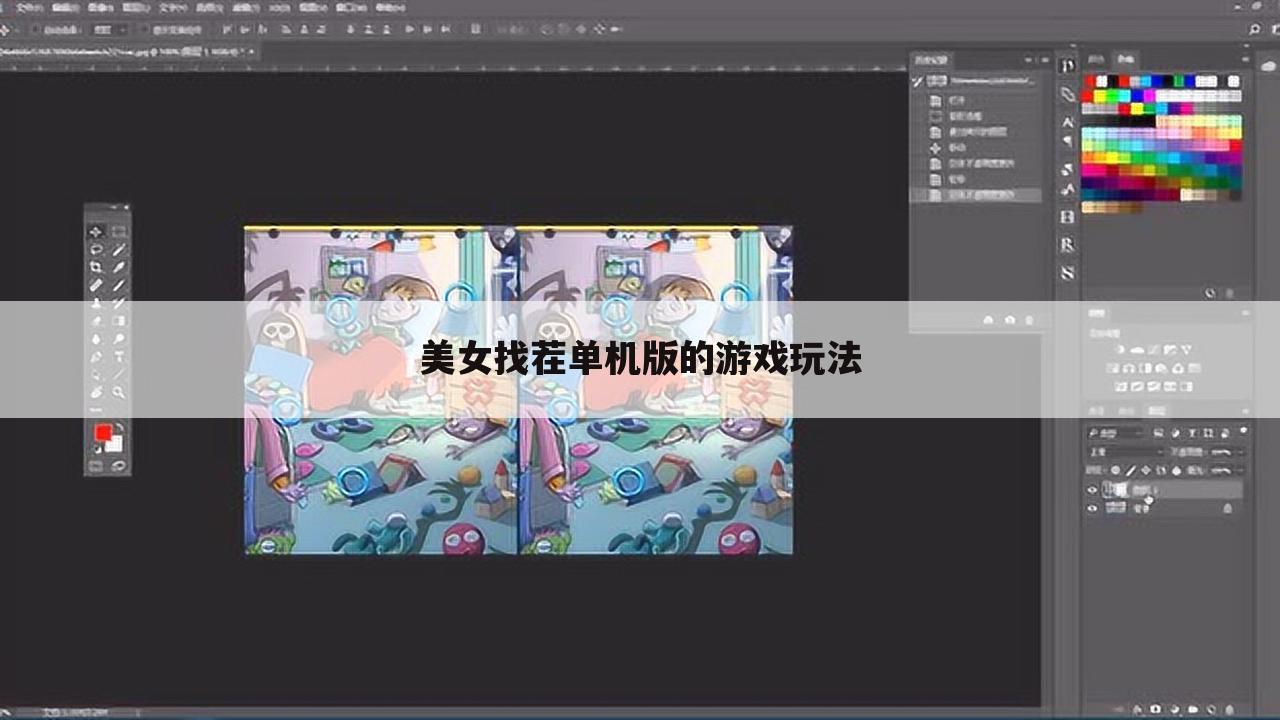Viewport: 1280px width, 720px height.
Task: Delete layer with the trash icon
Action: tap(1230, 709)
